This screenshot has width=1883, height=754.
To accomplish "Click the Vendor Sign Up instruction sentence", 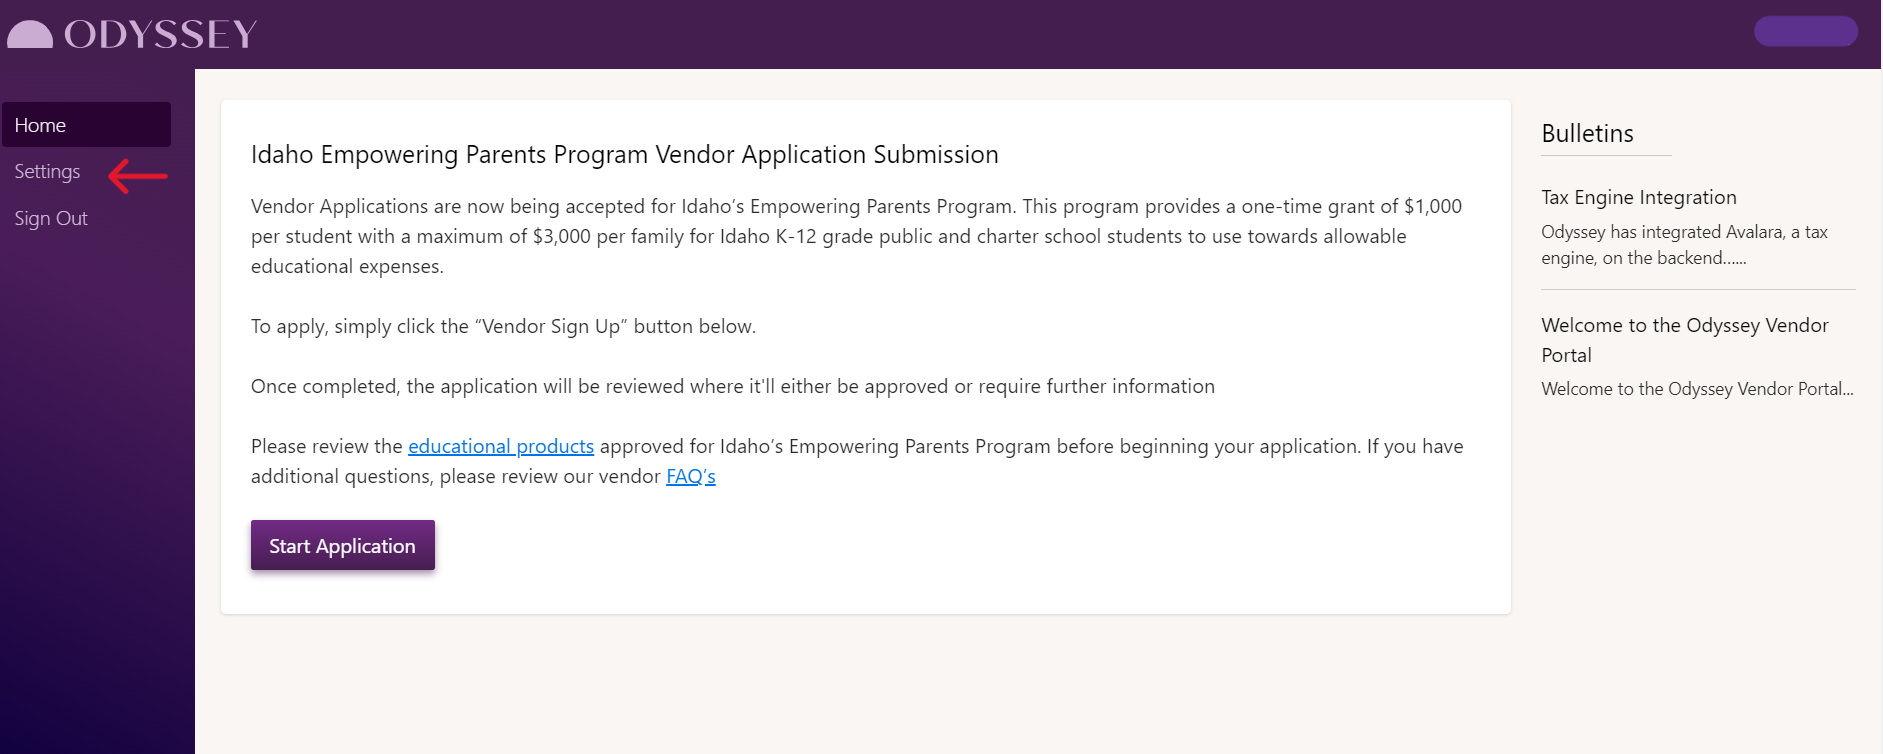I will pos(503,326).
